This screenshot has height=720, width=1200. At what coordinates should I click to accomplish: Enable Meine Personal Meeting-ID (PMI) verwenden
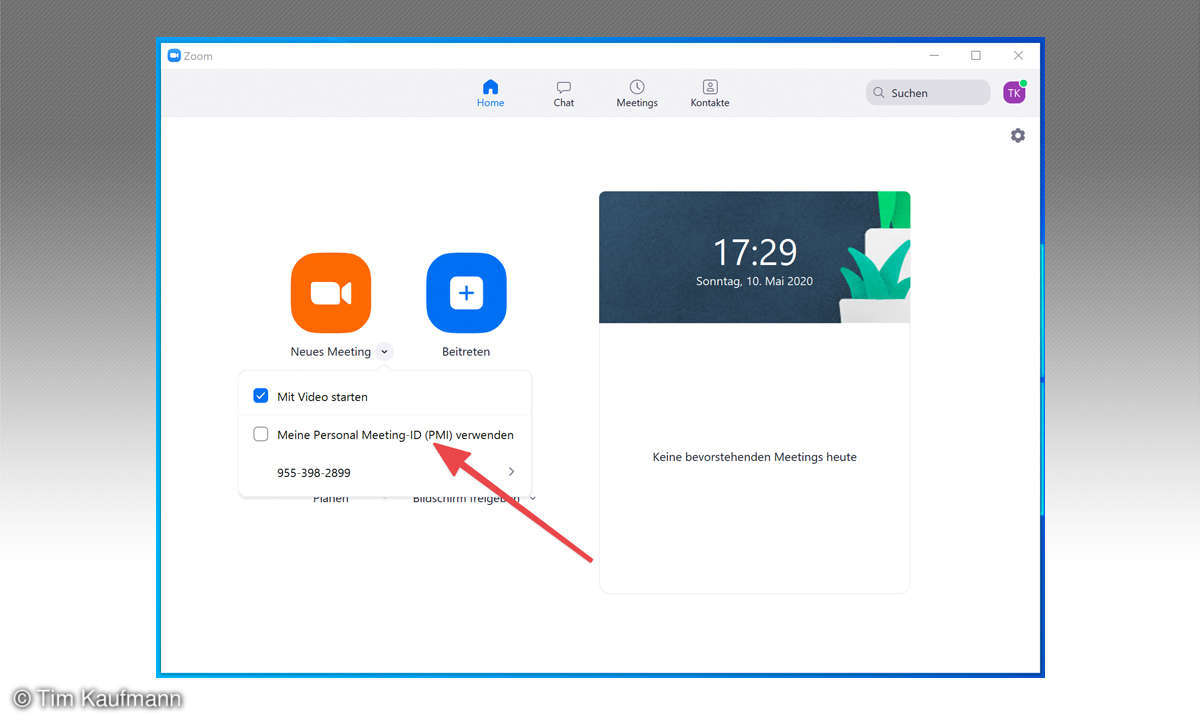pyautogui.click(x=261, y=434)
